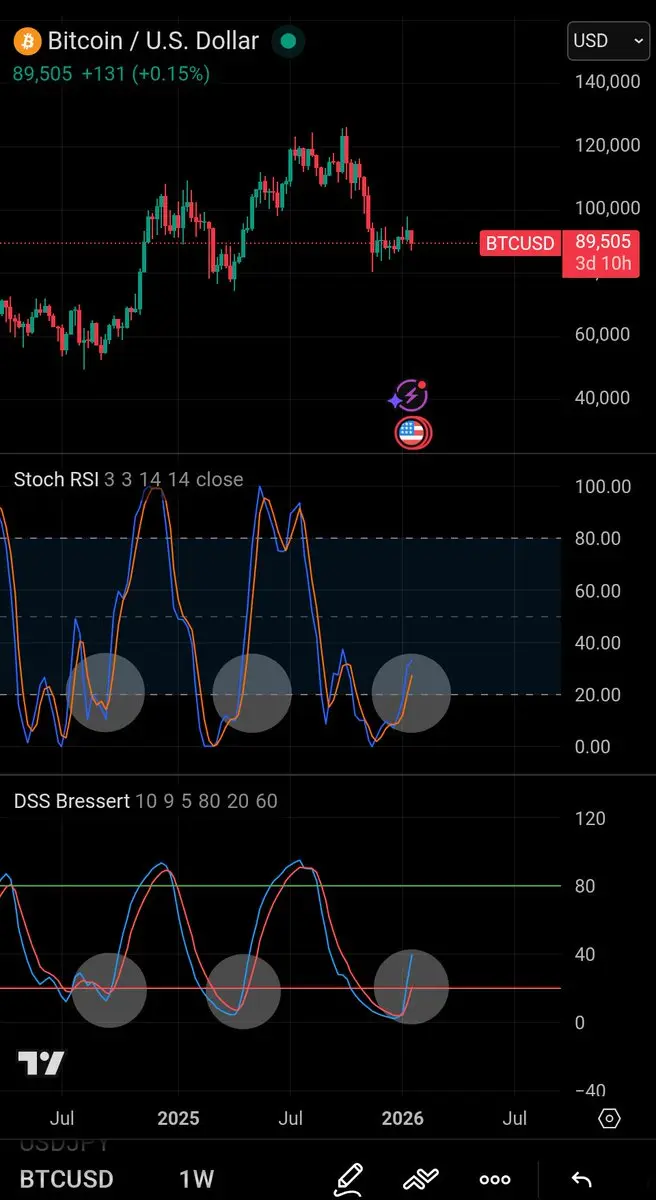This screenshot has height=1200, width=656.
Task: Tap the 89,505 current price tag
Action: click(601, 242)
